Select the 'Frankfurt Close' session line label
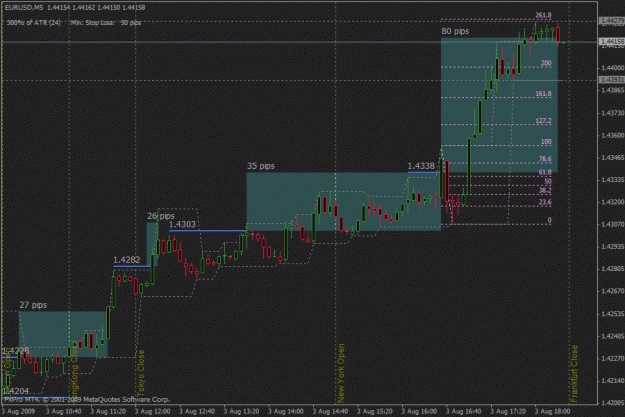 [574, 373]
